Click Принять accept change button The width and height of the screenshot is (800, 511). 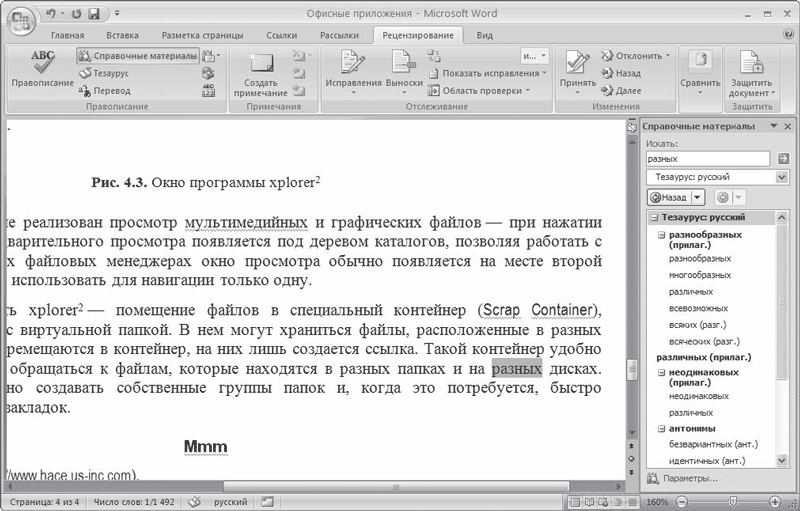[x=578, y=72]
